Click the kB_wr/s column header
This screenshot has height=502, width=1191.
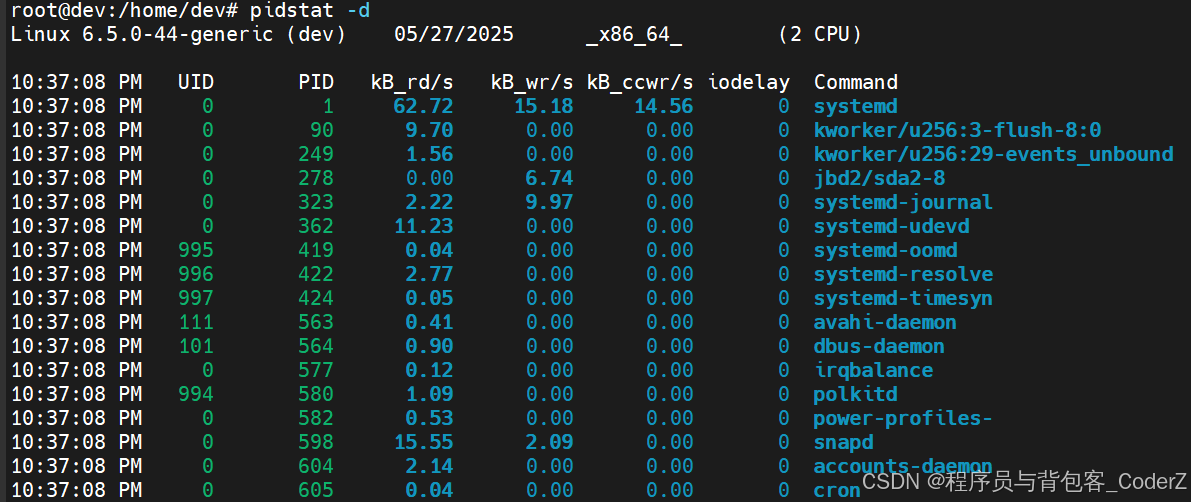[532, 82]
